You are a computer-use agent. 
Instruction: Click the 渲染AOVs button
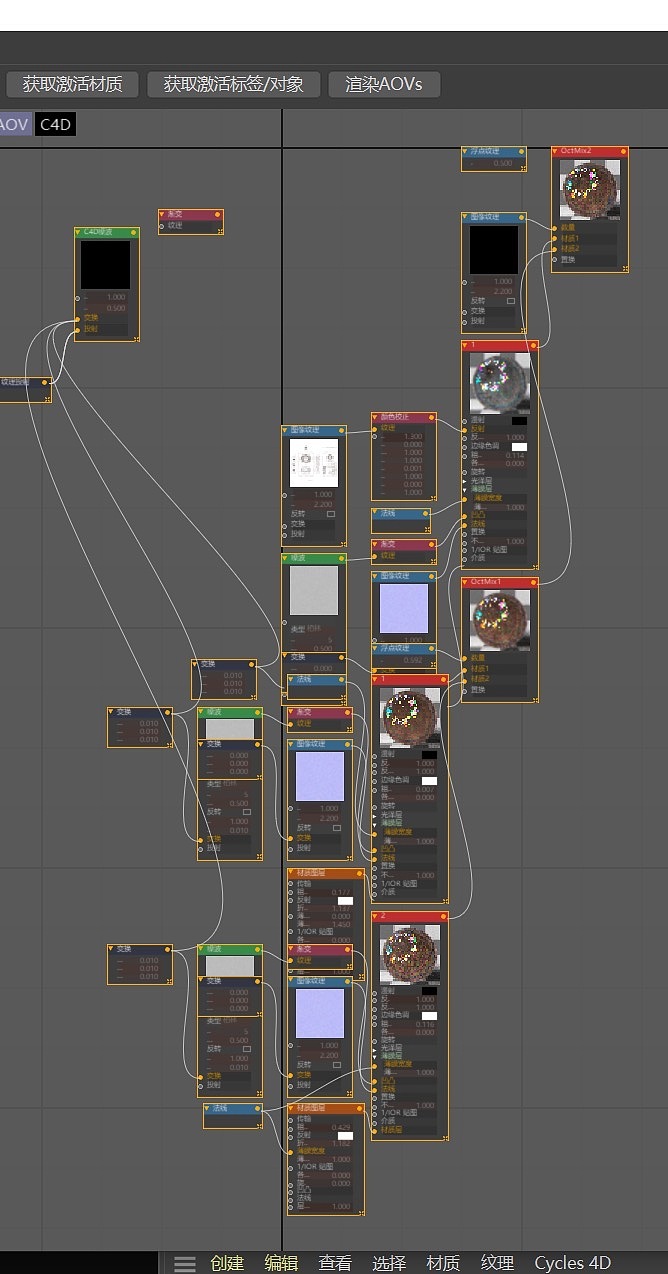[x=384, y=84]
